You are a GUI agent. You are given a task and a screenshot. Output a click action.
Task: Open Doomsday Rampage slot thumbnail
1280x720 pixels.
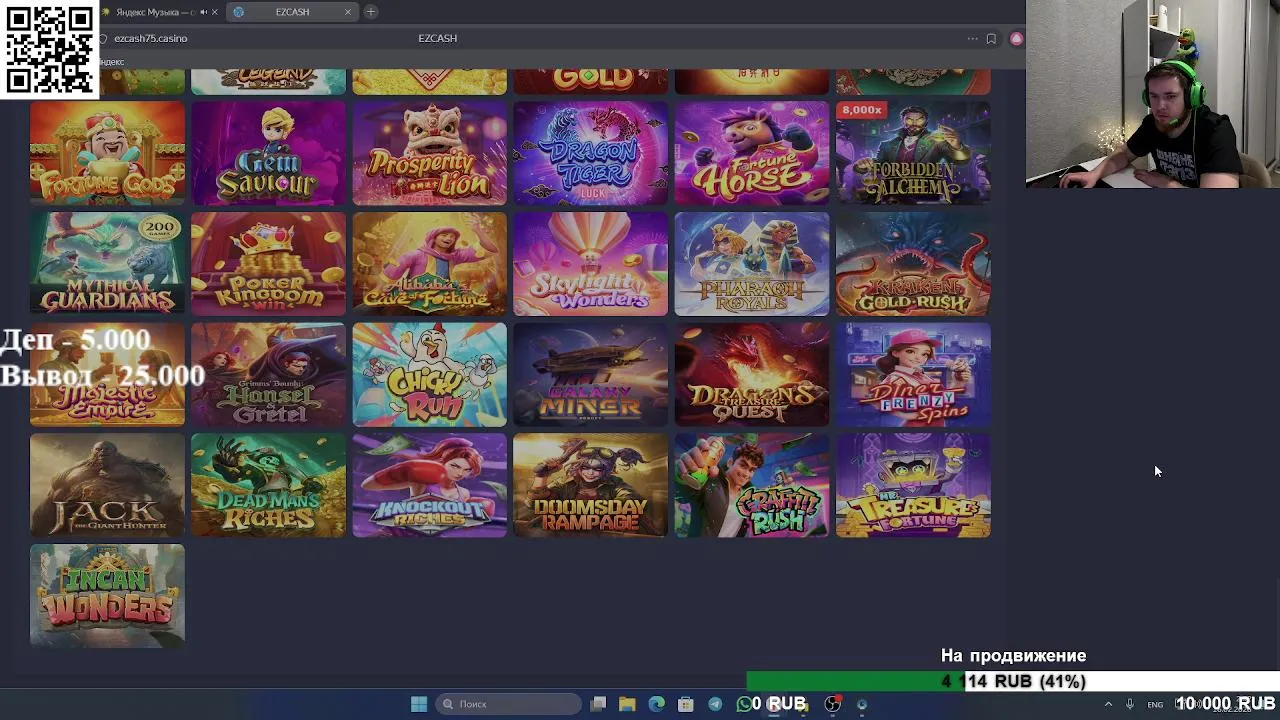(x=590, y=486)
